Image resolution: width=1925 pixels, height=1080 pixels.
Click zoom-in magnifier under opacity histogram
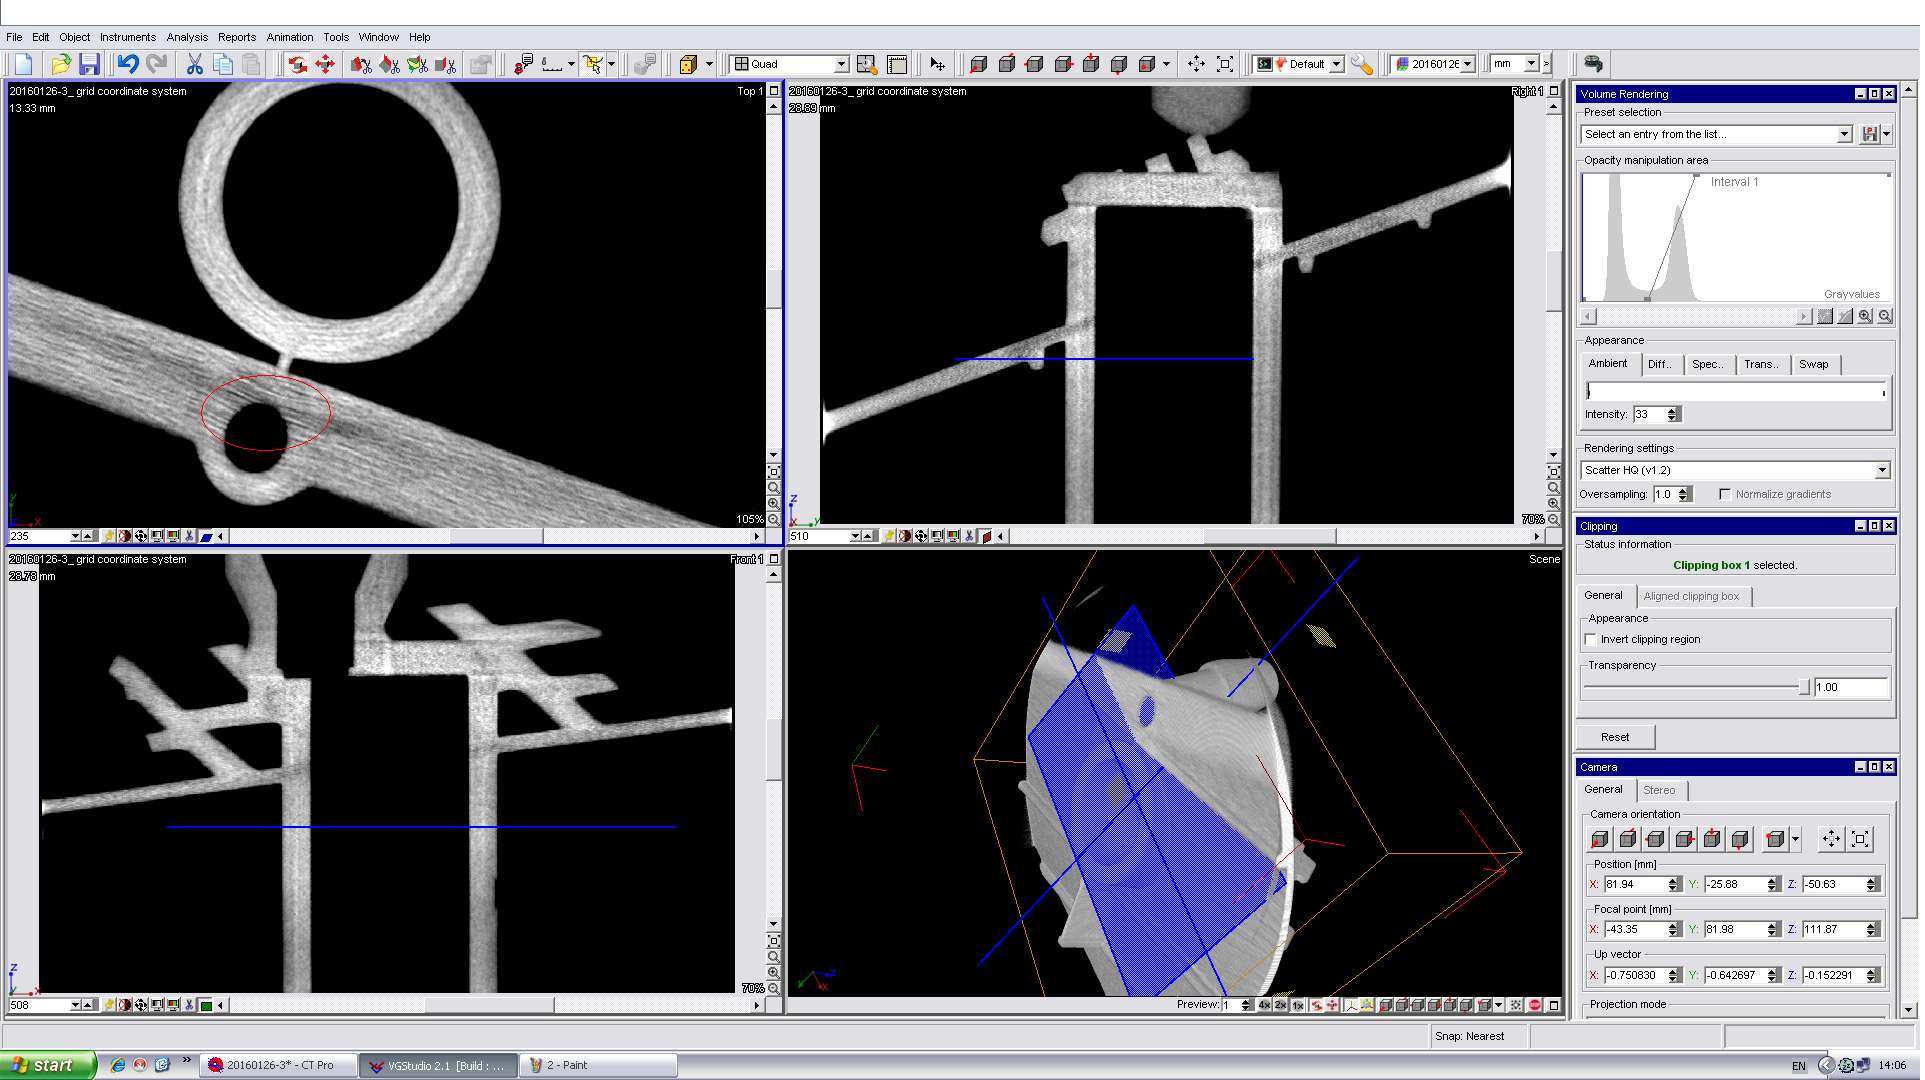tap(1865, 317)
